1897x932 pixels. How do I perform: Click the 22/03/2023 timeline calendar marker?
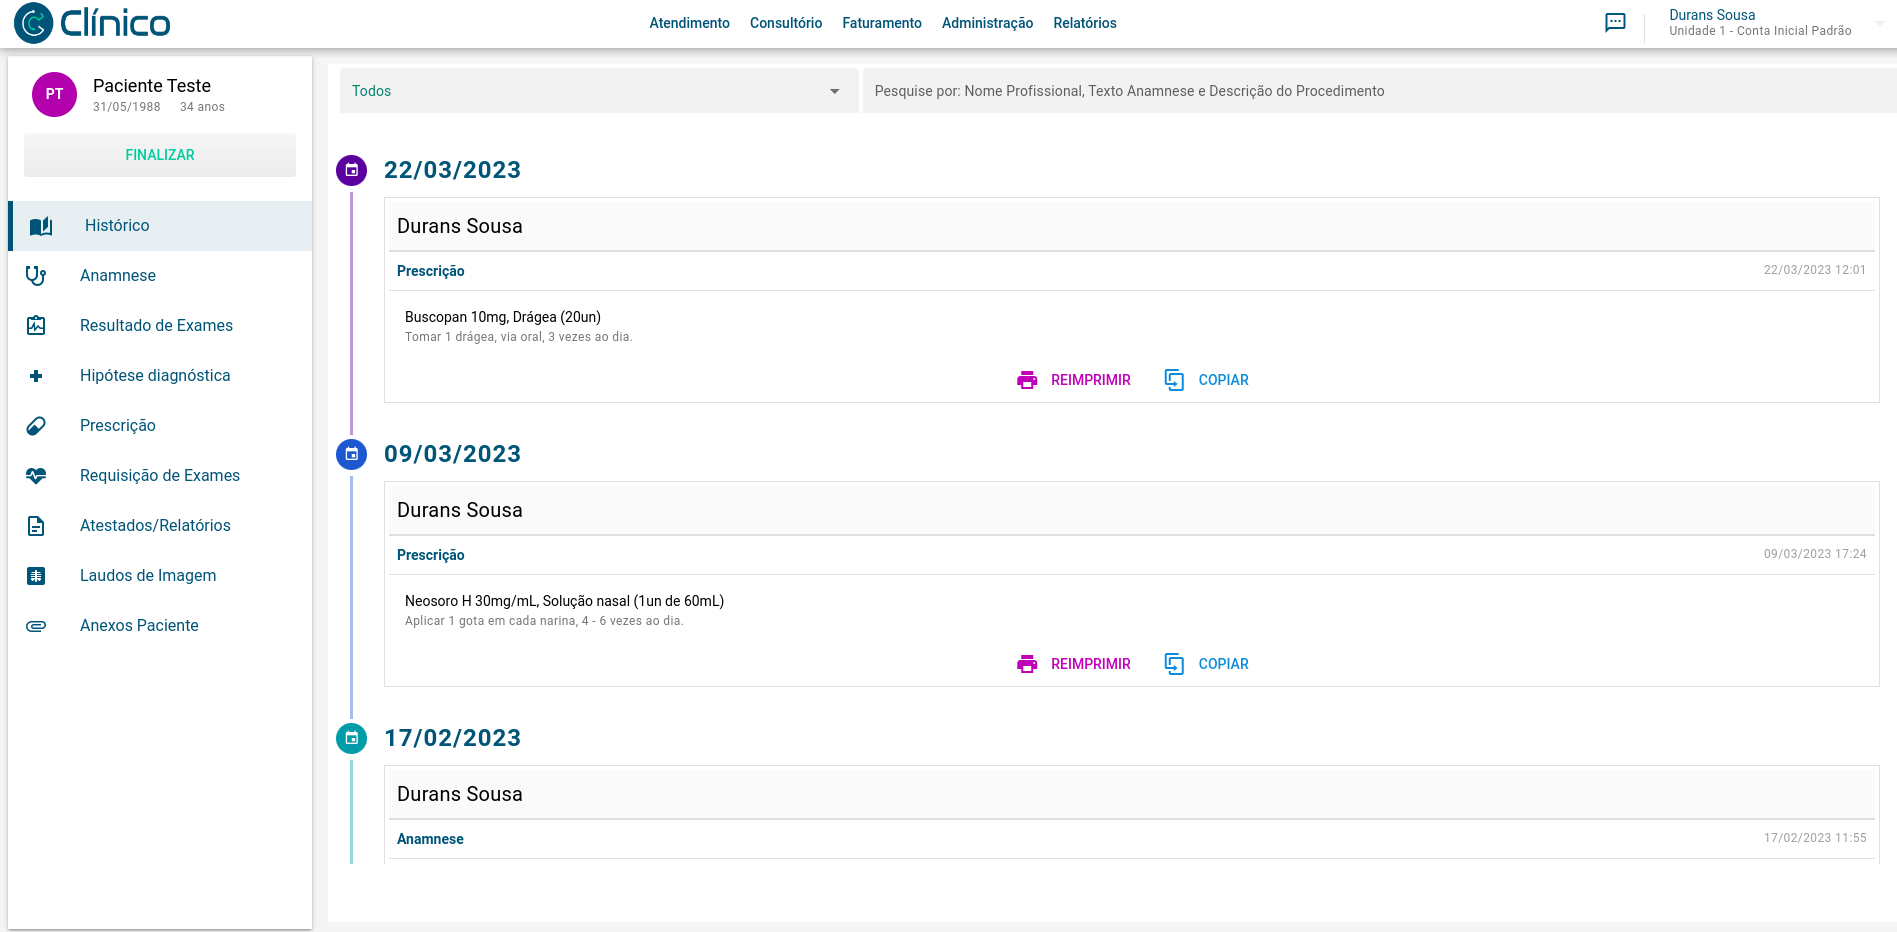[351, 170]
